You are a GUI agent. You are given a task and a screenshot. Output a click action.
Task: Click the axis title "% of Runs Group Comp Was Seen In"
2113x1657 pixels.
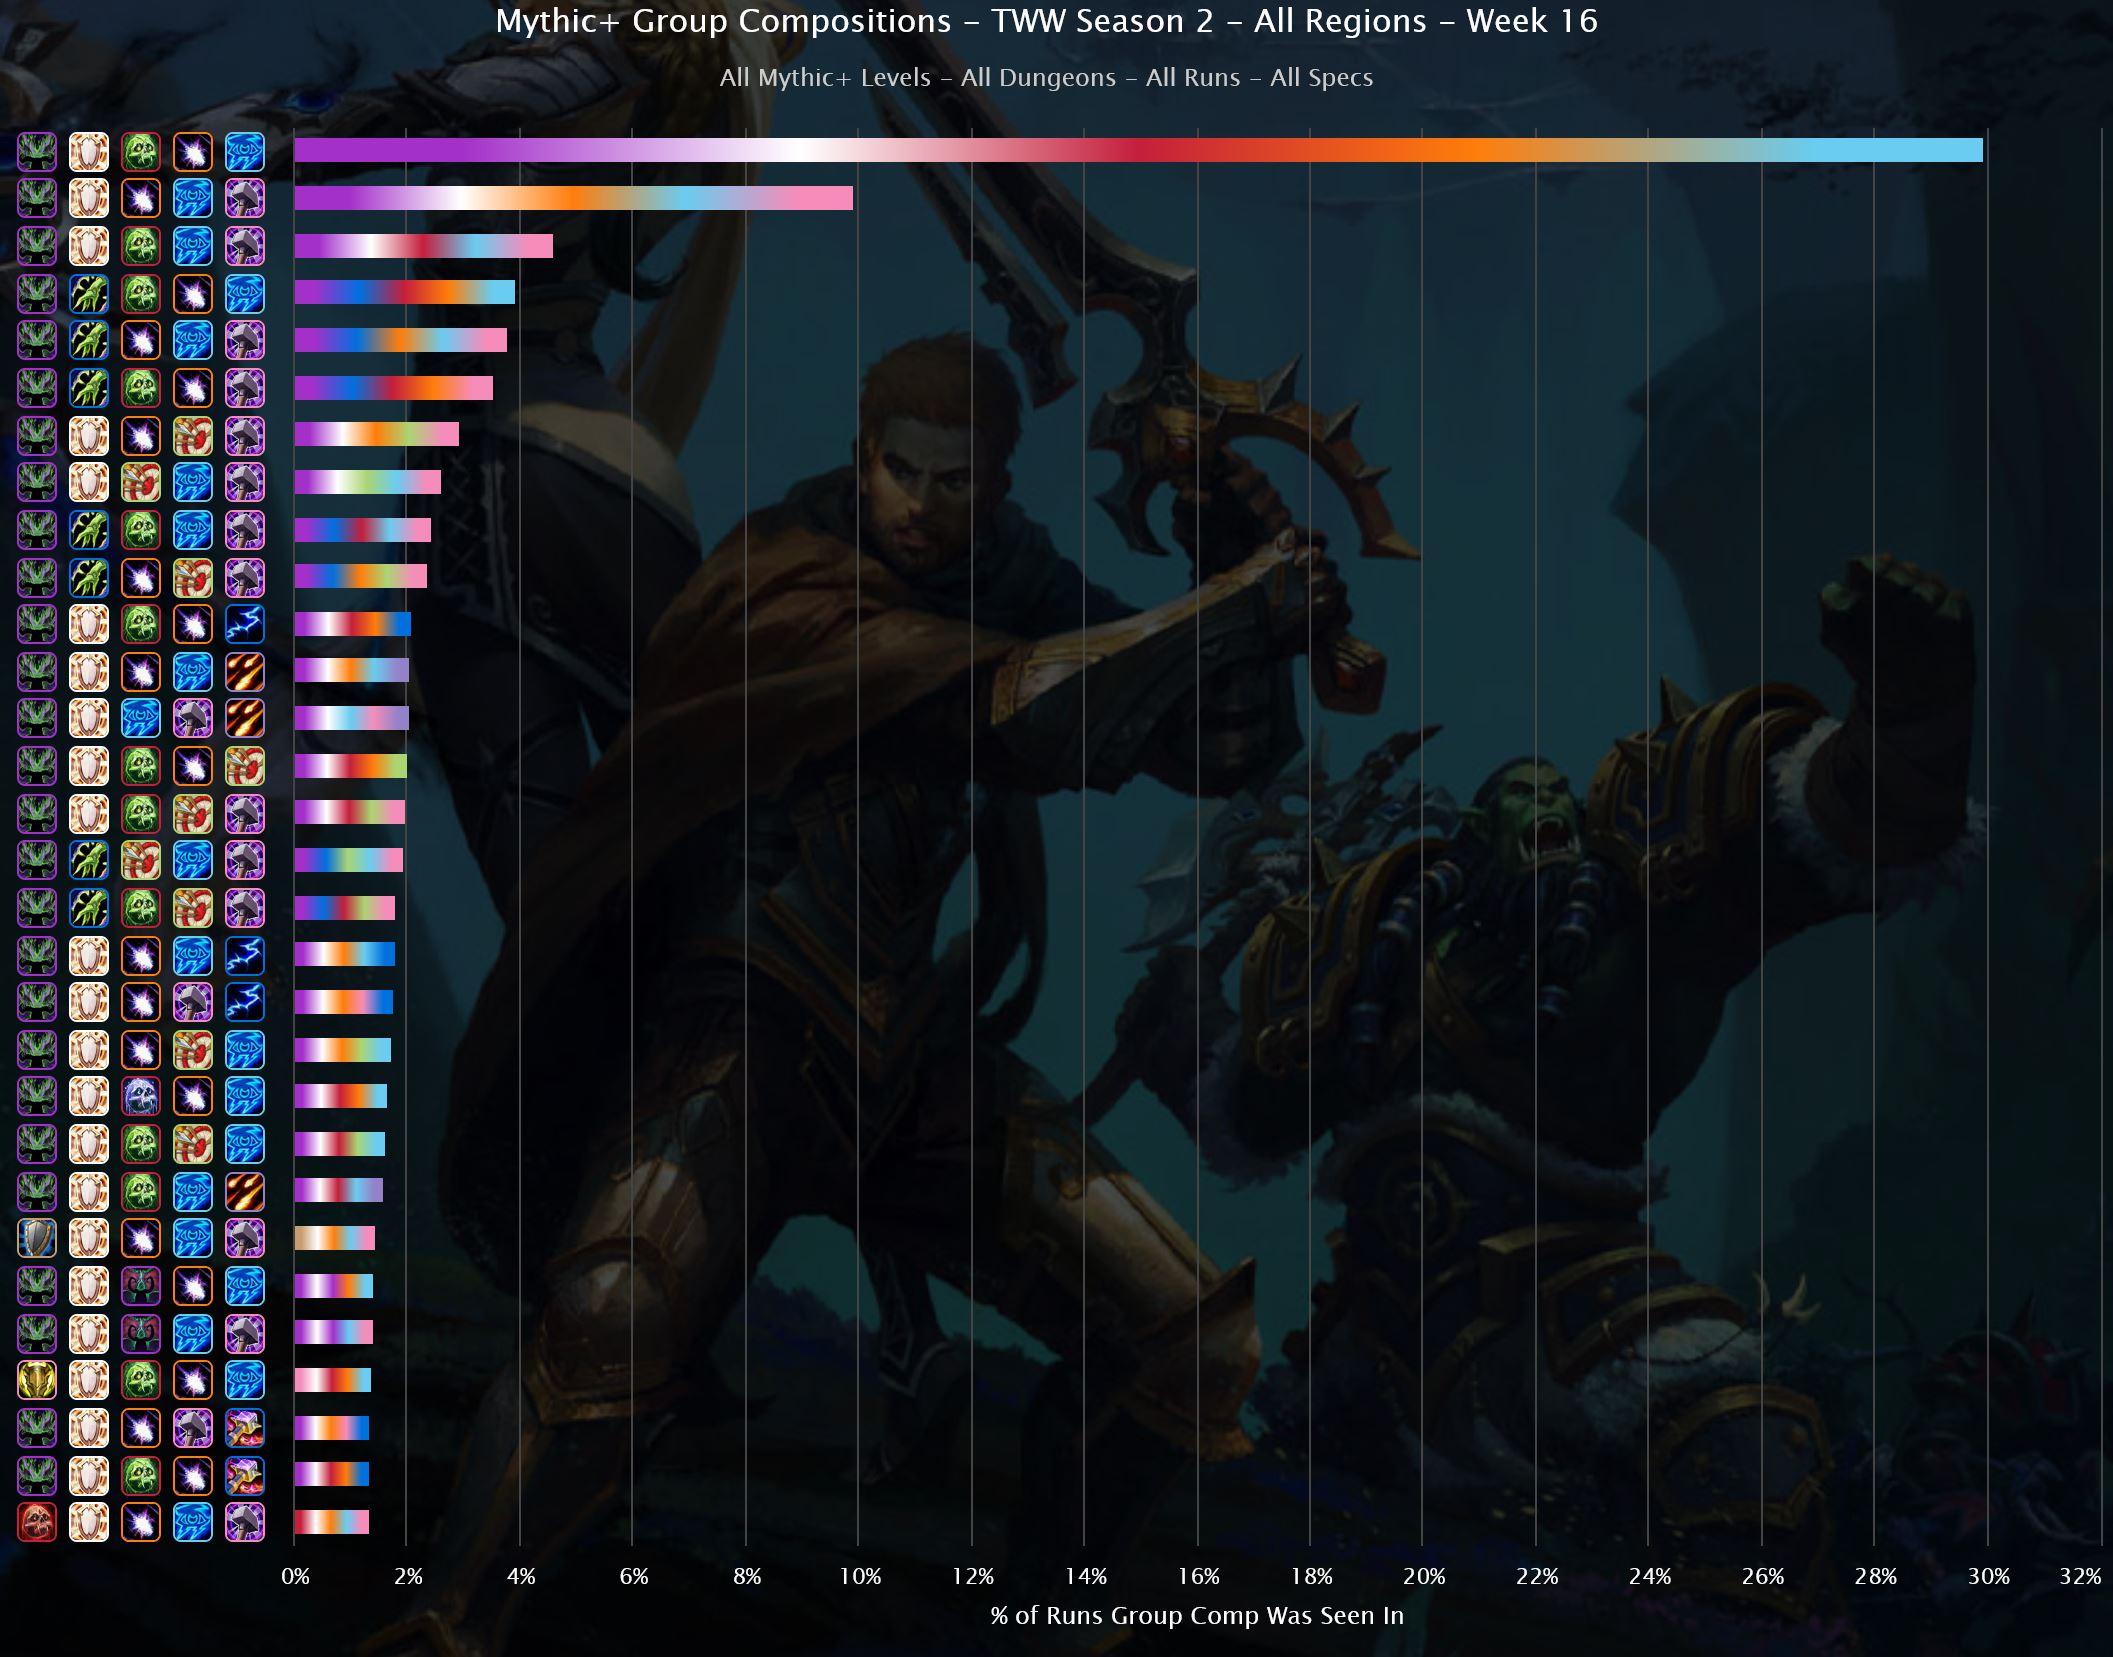1197,1616
